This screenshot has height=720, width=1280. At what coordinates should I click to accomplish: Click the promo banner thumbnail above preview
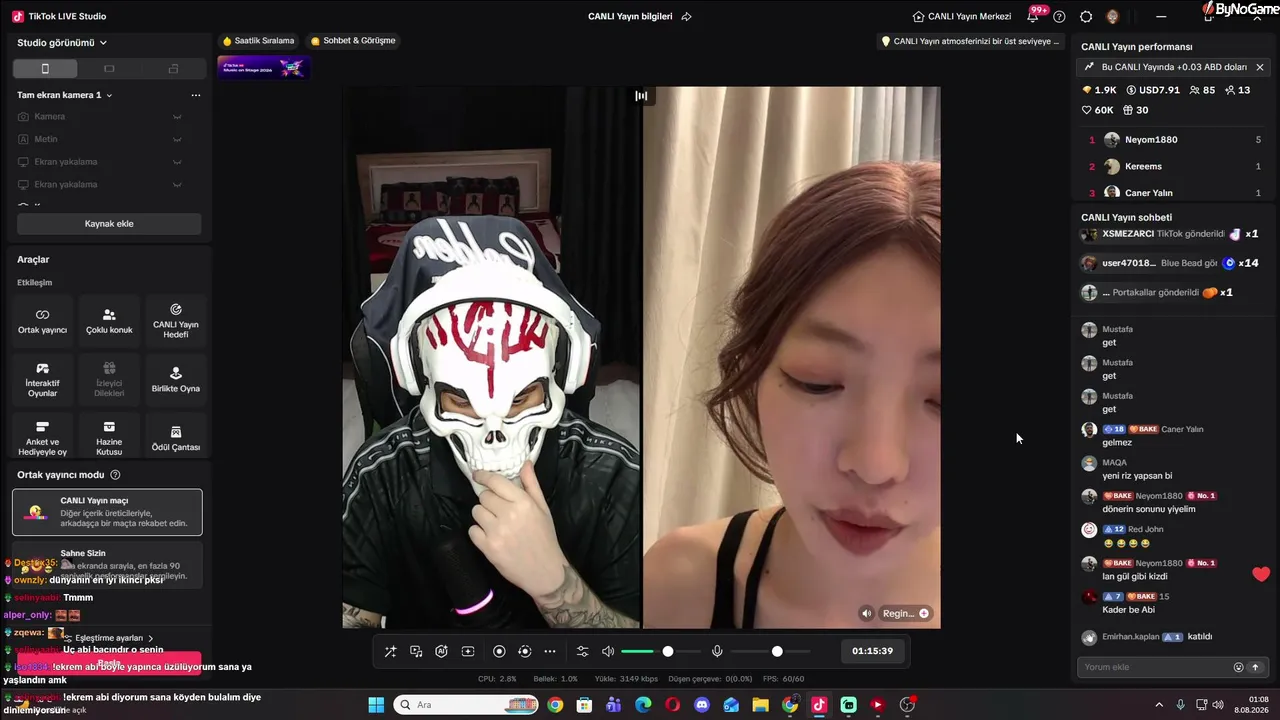tap(263, 67)
